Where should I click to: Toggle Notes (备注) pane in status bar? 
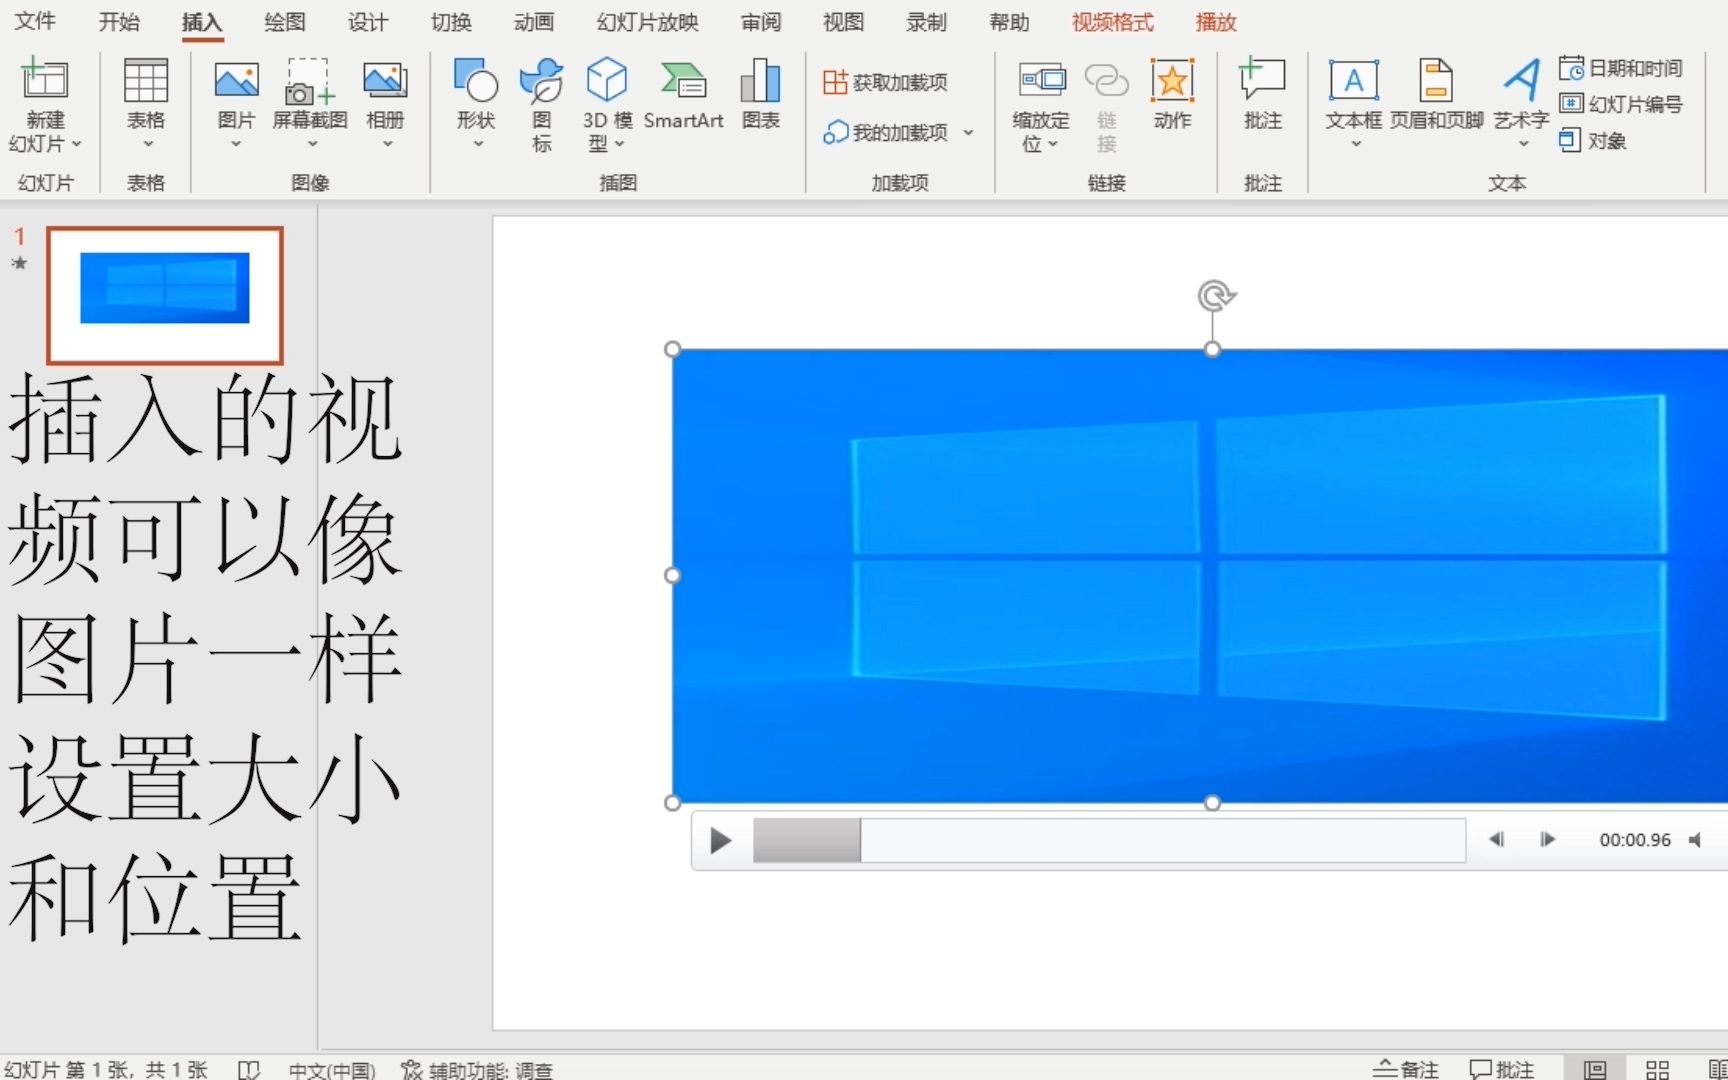1406,1069
